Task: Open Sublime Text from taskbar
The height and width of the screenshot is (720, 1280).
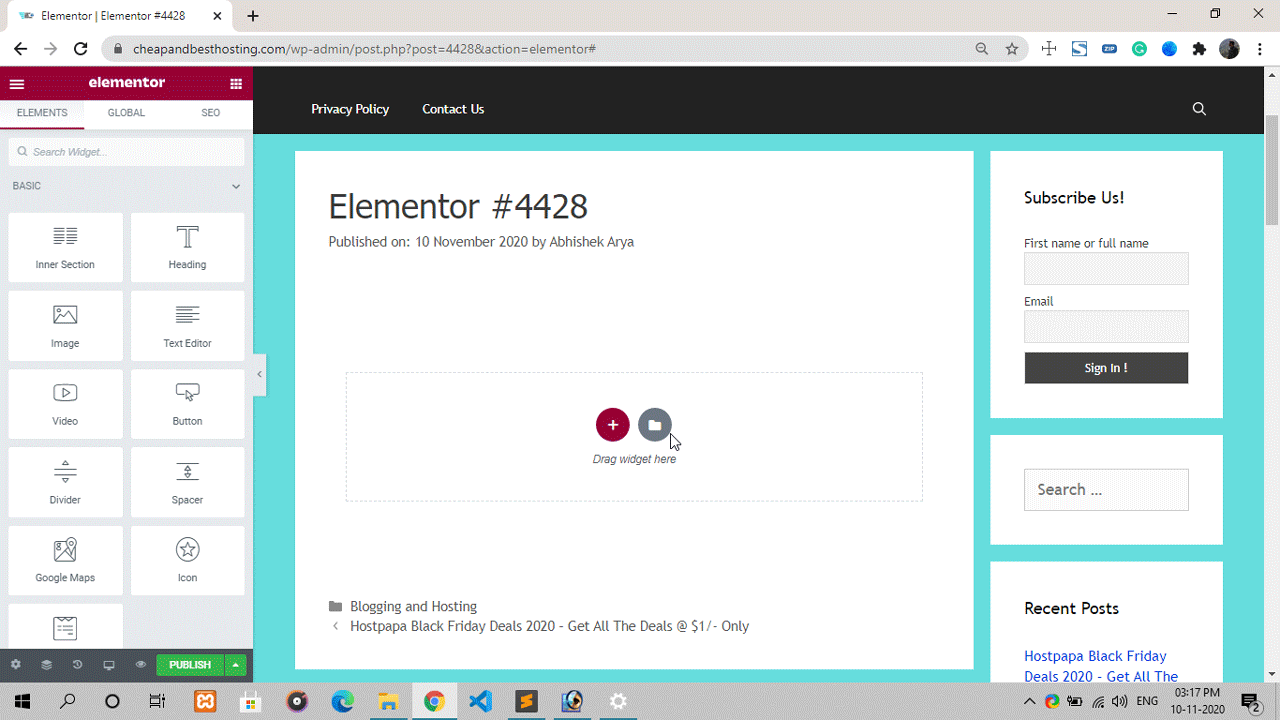Action: click(526, 702)
